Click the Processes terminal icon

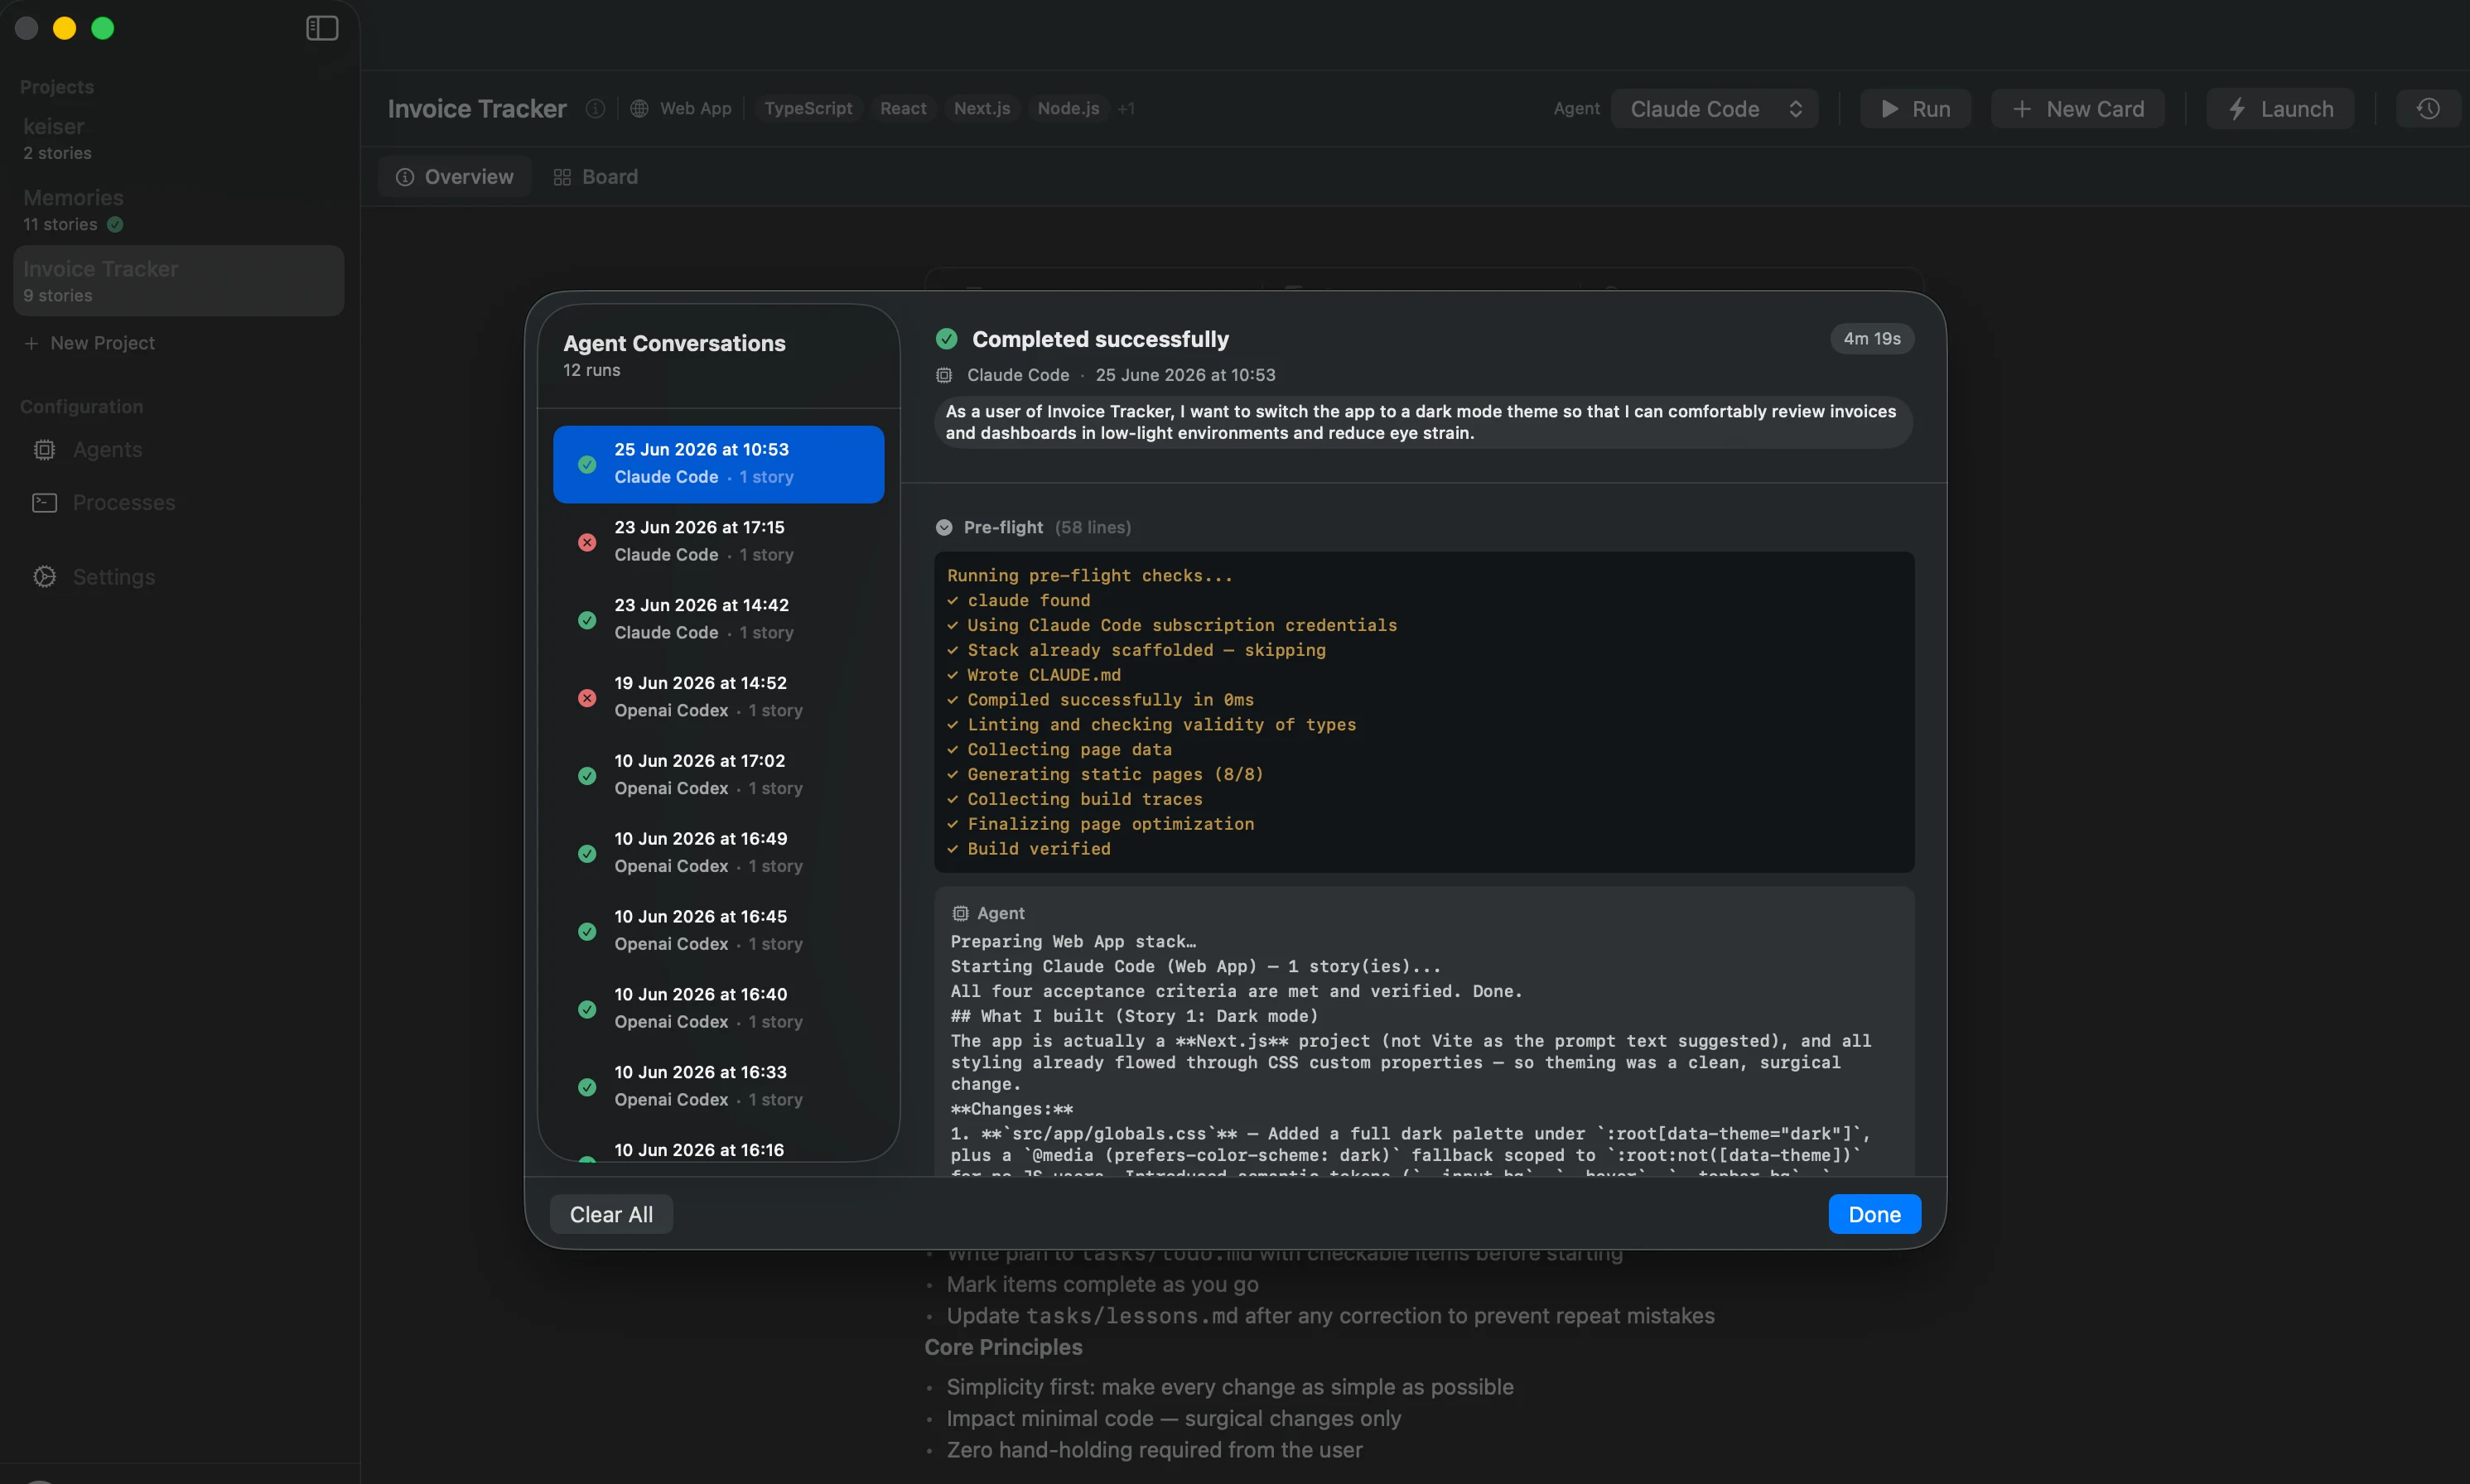tap(45, 503)
